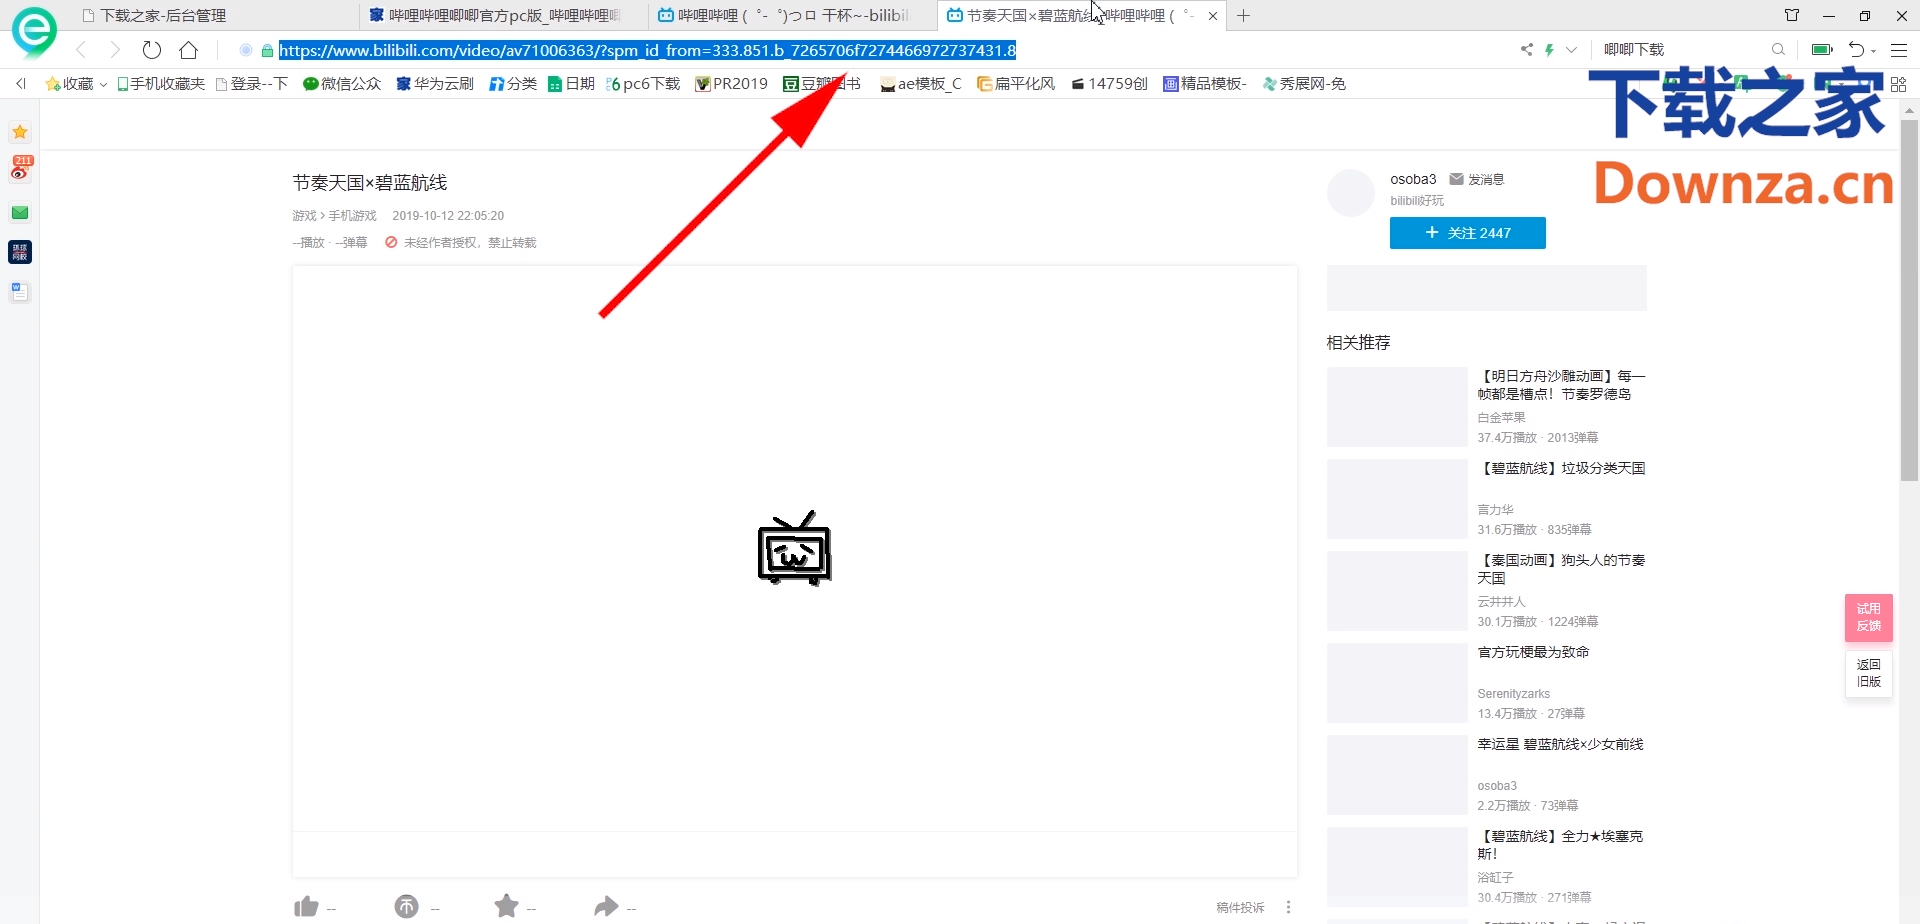Click the 关注 2447 follow button
The width and height of the screenshot is (1920, 924).
click(x=1467, y=232)
